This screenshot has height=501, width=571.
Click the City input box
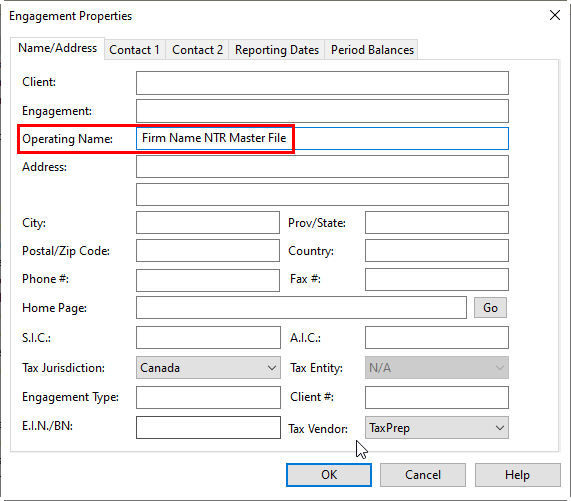[x=208, y=222]
